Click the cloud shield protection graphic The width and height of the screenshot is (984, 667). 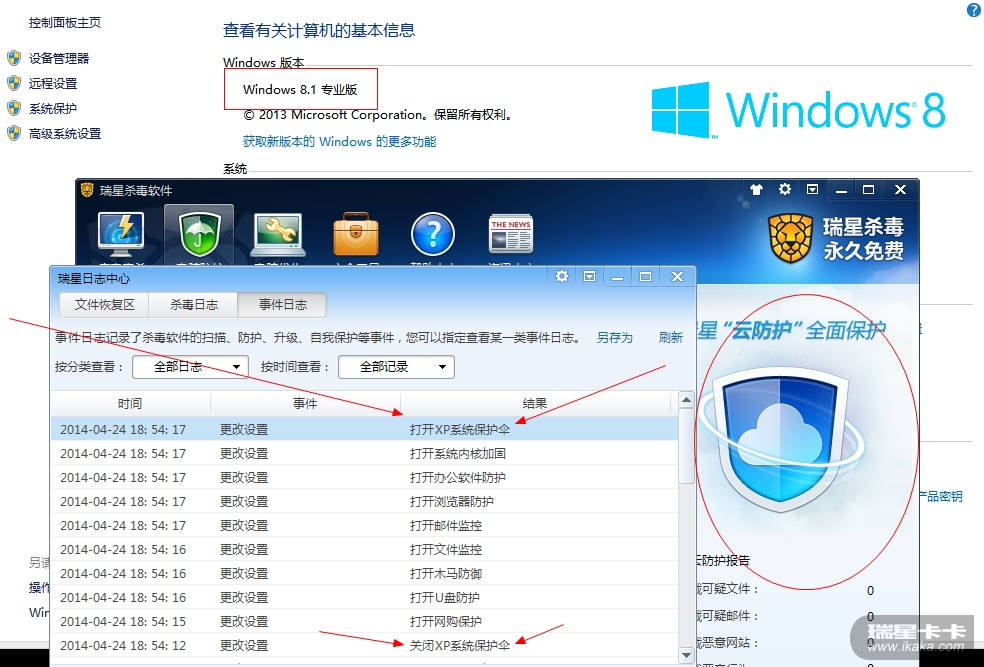tap(781, 442)
